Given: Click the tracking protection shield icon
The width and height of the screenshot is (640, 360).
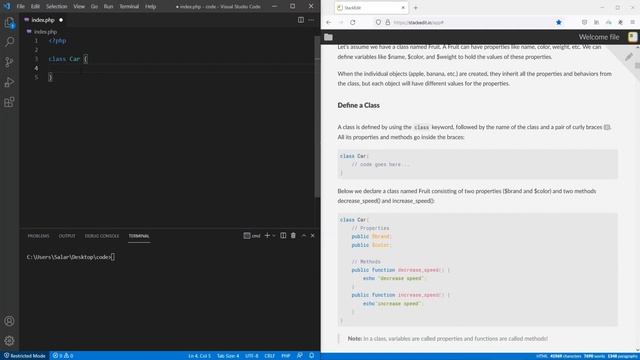Looking at the screenshot, I should [x=378, y=22].
